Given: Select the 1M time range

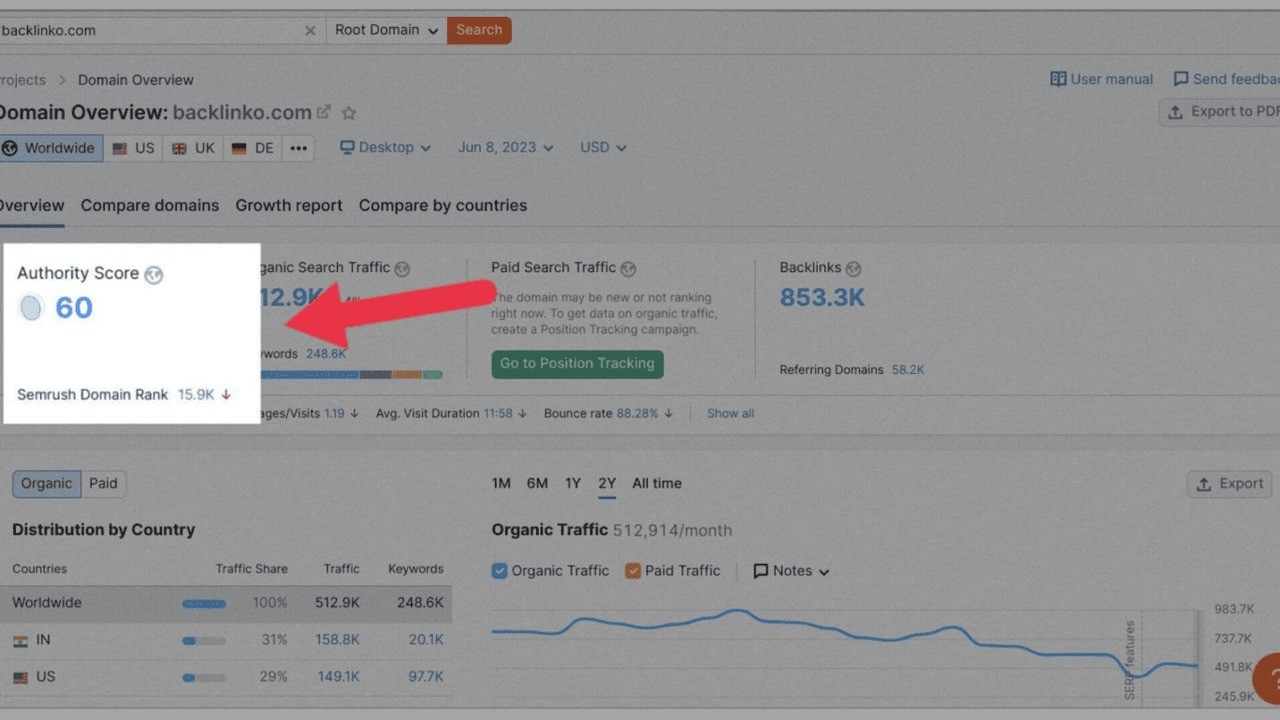Looking at the screenshot, I should point(501,484).
